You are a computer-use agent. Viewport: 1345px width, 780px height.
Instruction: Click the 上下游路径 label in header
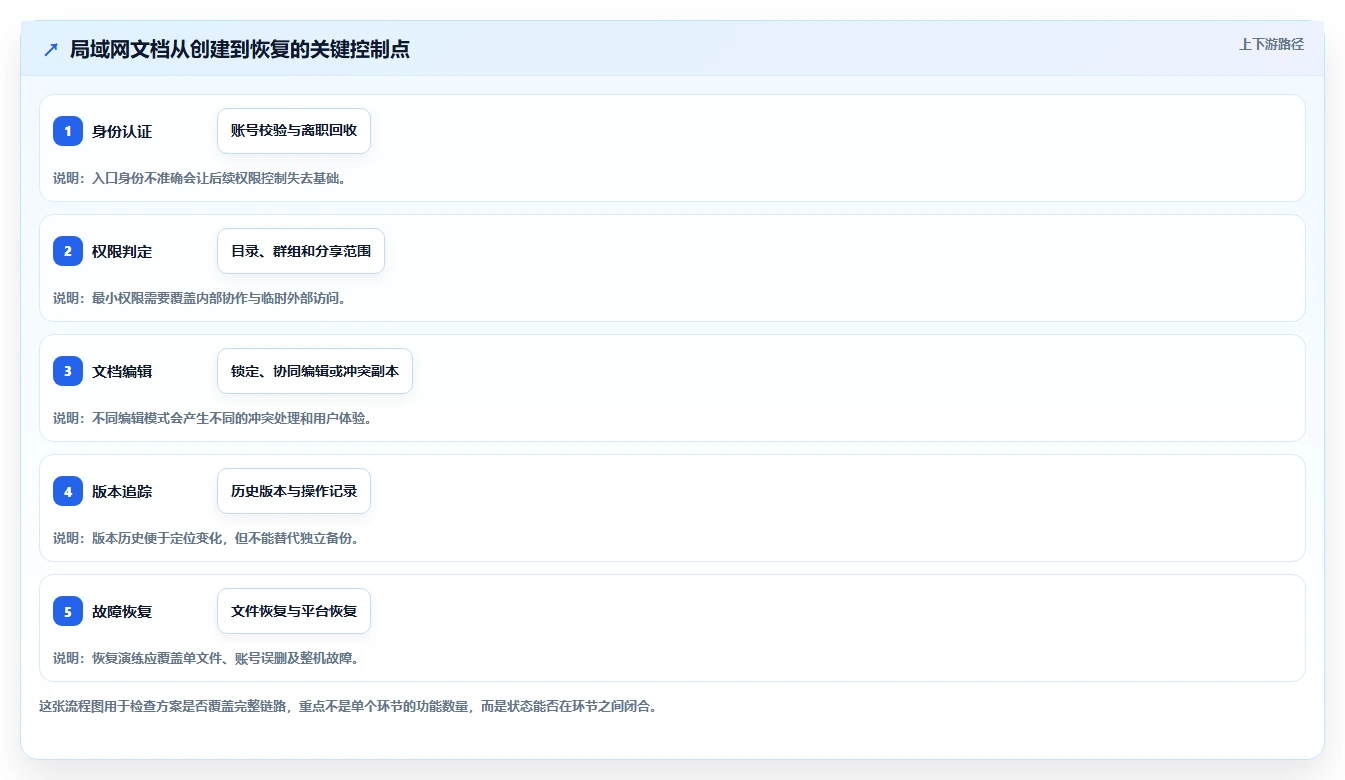tap(1271, 44)
